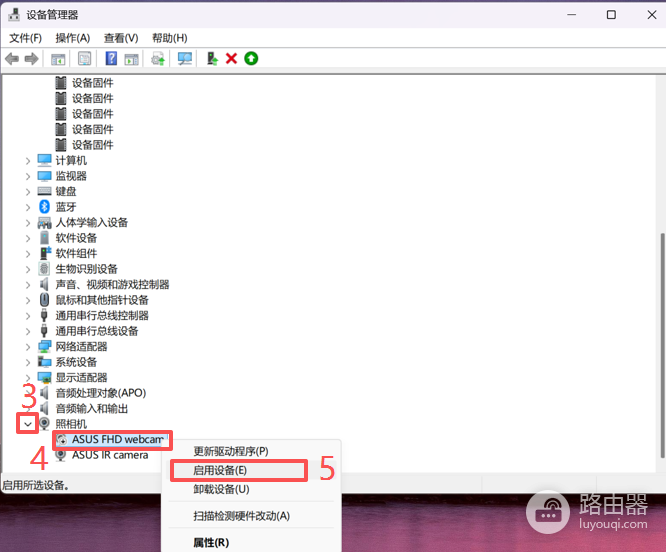Click the vertical scrollbar thumb

(663, 345)
